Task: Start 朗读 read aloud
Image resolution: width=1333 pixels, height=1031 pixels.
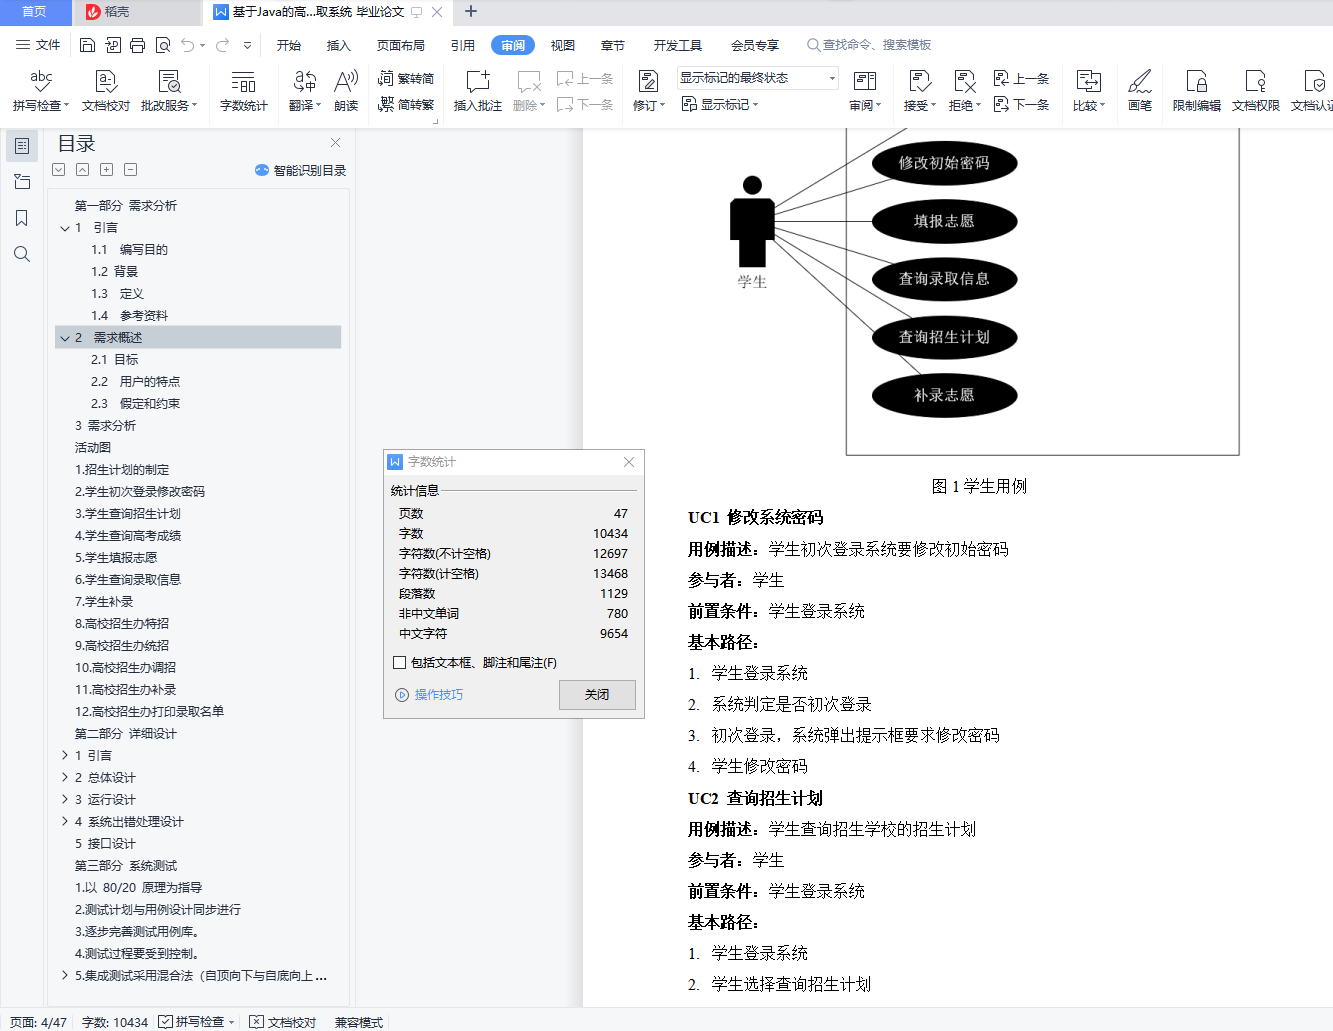Action: click(346, 91)
